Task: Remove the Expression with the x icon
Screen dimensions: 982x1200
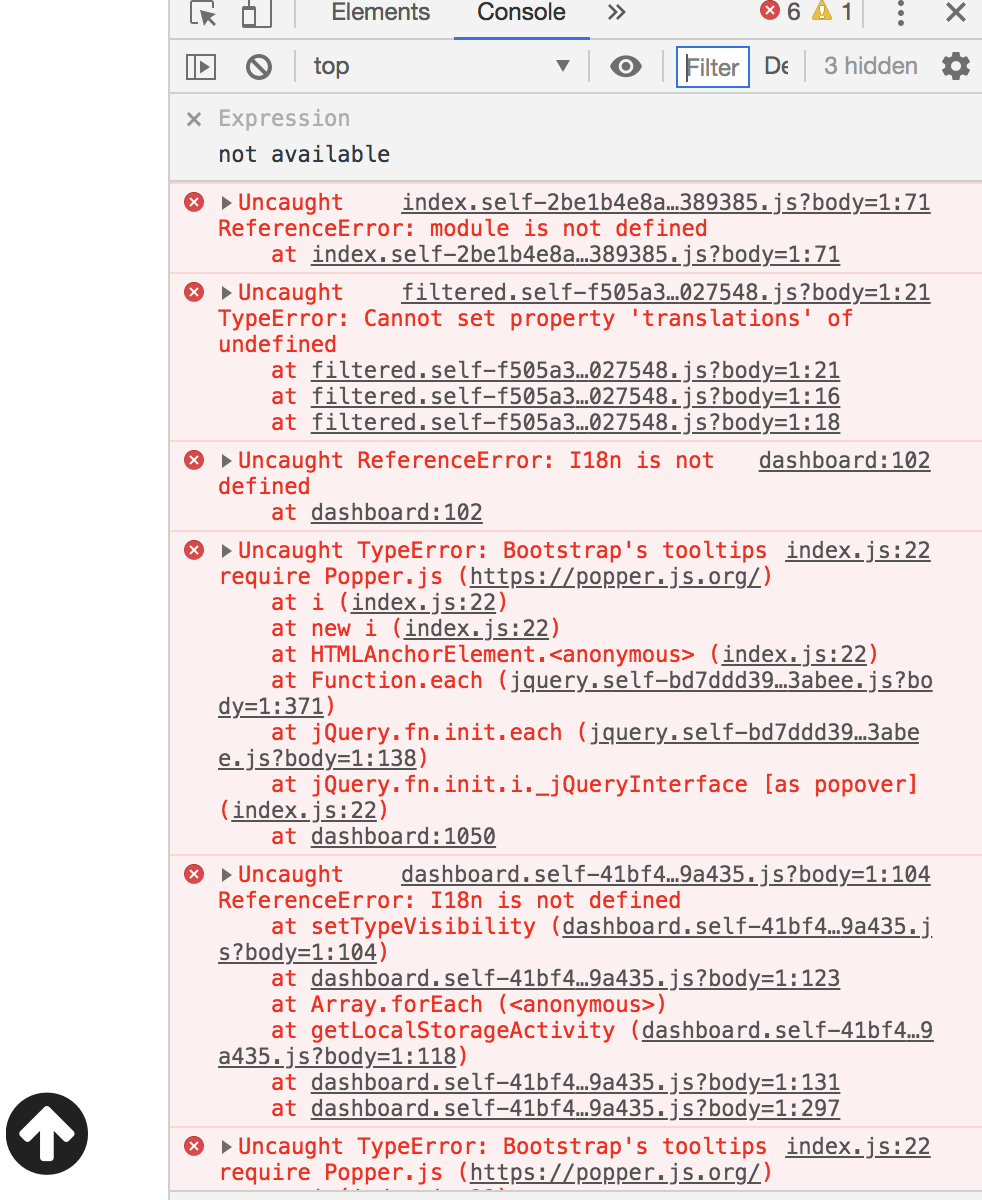Action: point(193,118)
